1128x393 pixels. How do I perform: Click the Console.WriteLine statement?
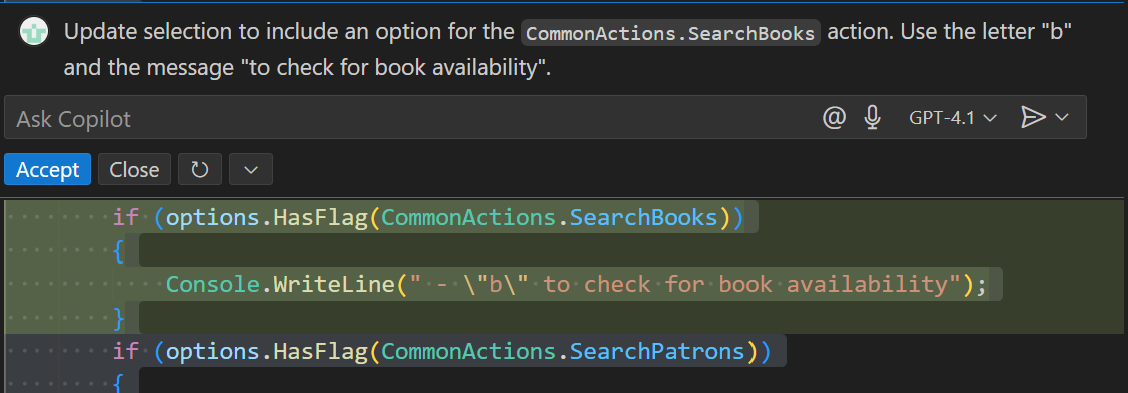(576, 284)
